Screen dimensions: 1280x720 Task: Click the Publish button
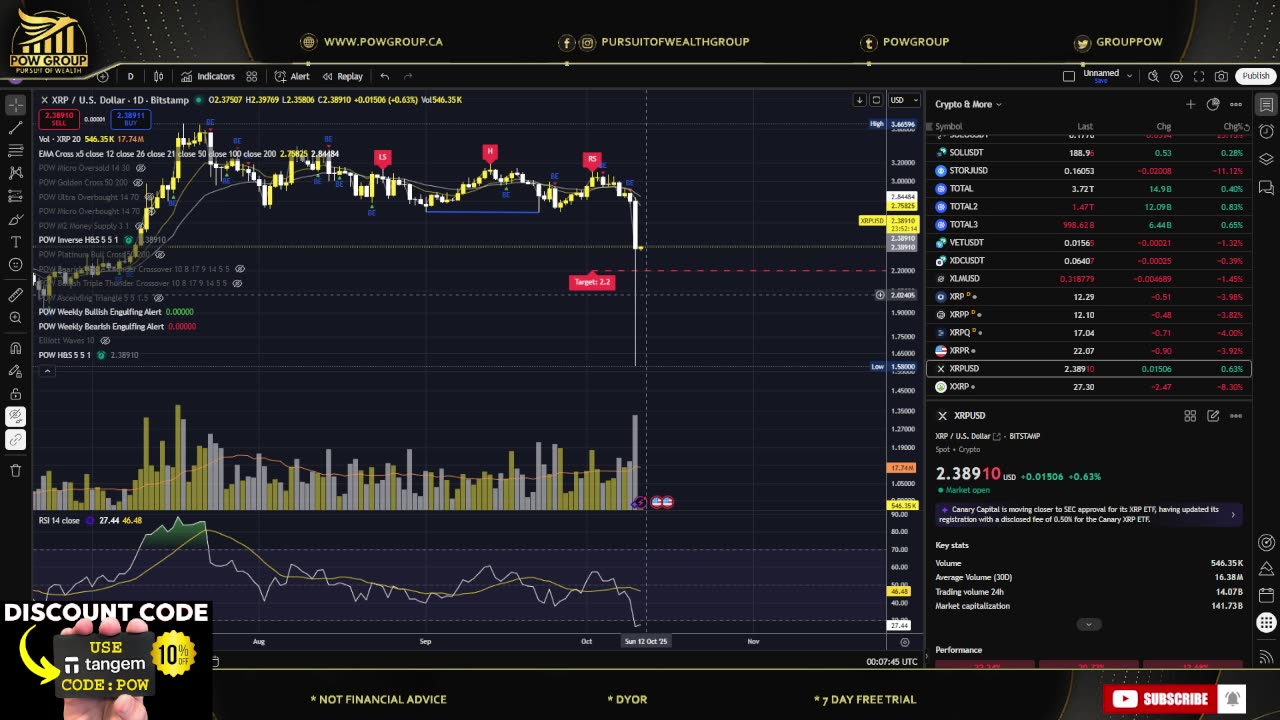[1255, 76]
